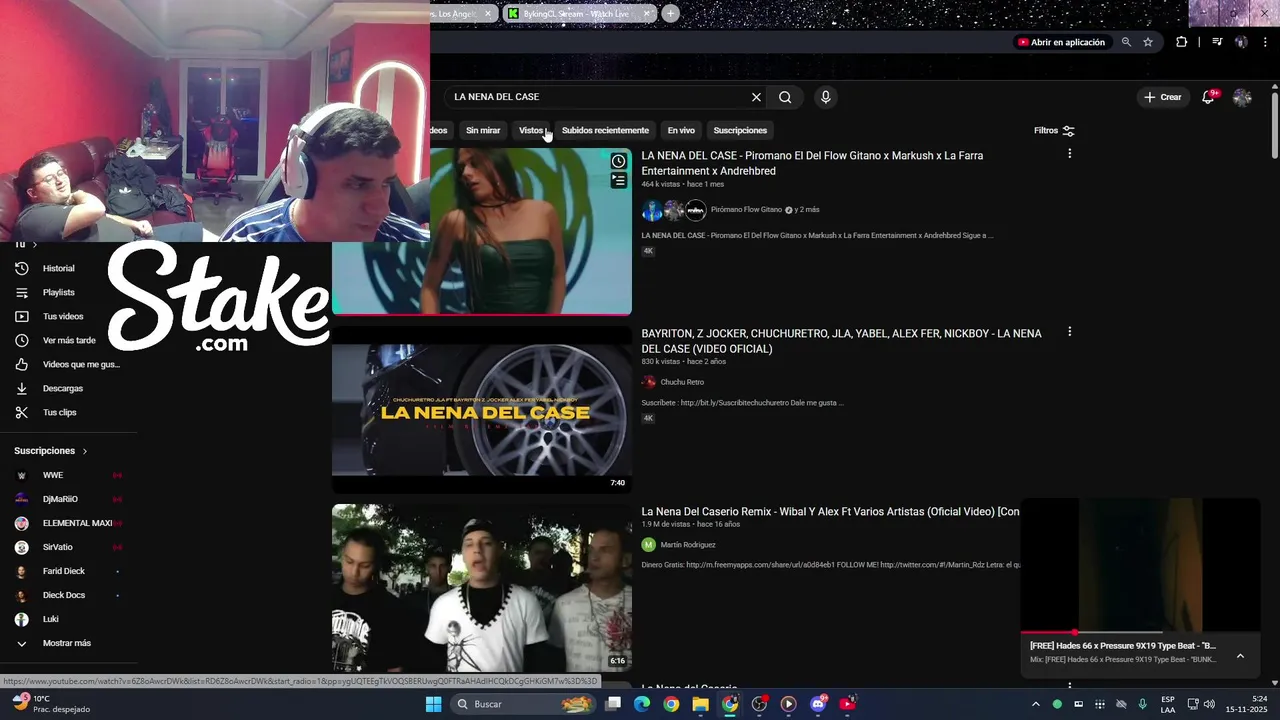Open File Explorer from the taskbar
The width and height of the screenshot is (1280, 720).
[700, 704]
